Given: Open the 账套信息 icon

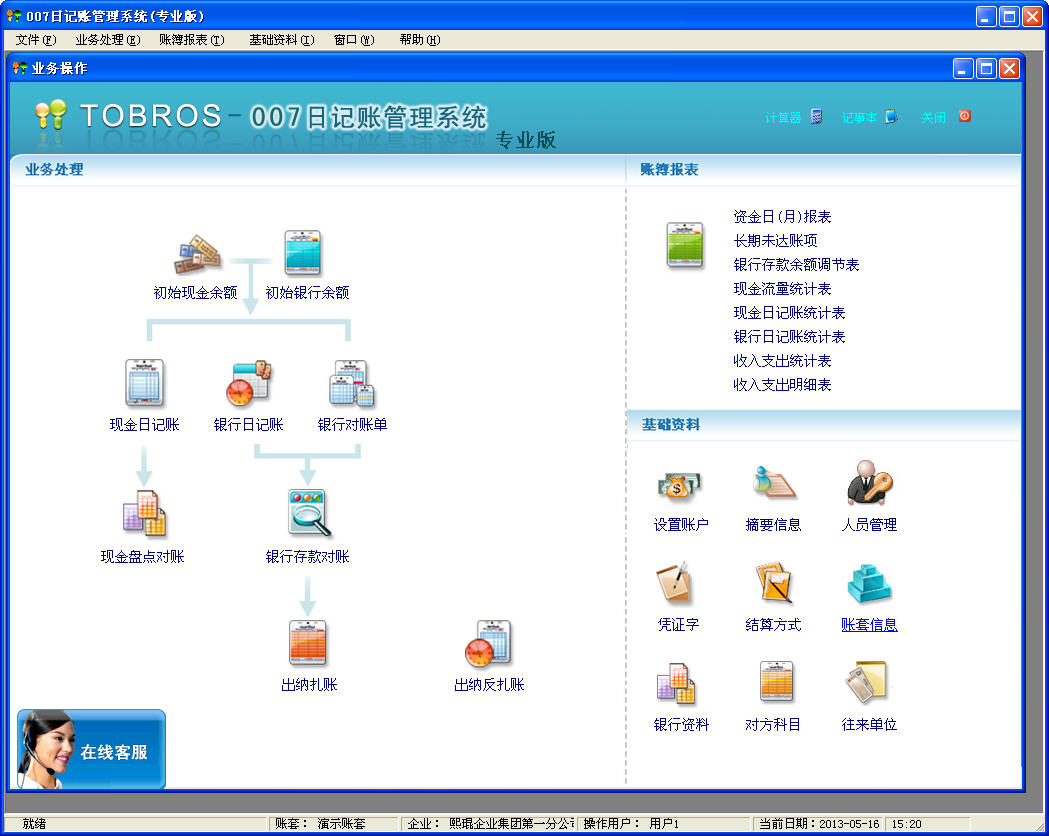Looking at the screenshot, I should point(869,583).
